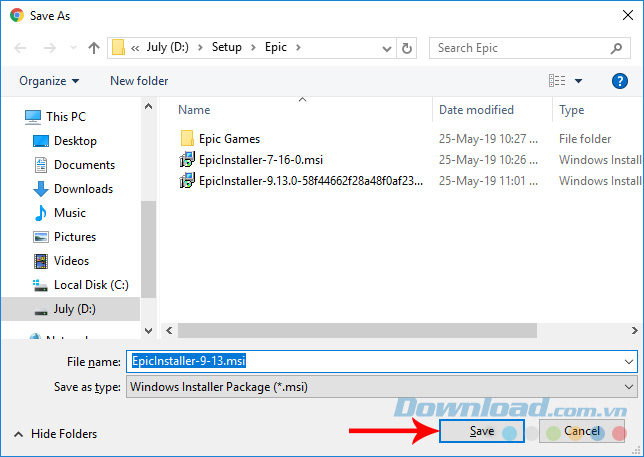Change the view layout icon
Viewport: 644px width, 457px height.
tap(557, 80)
